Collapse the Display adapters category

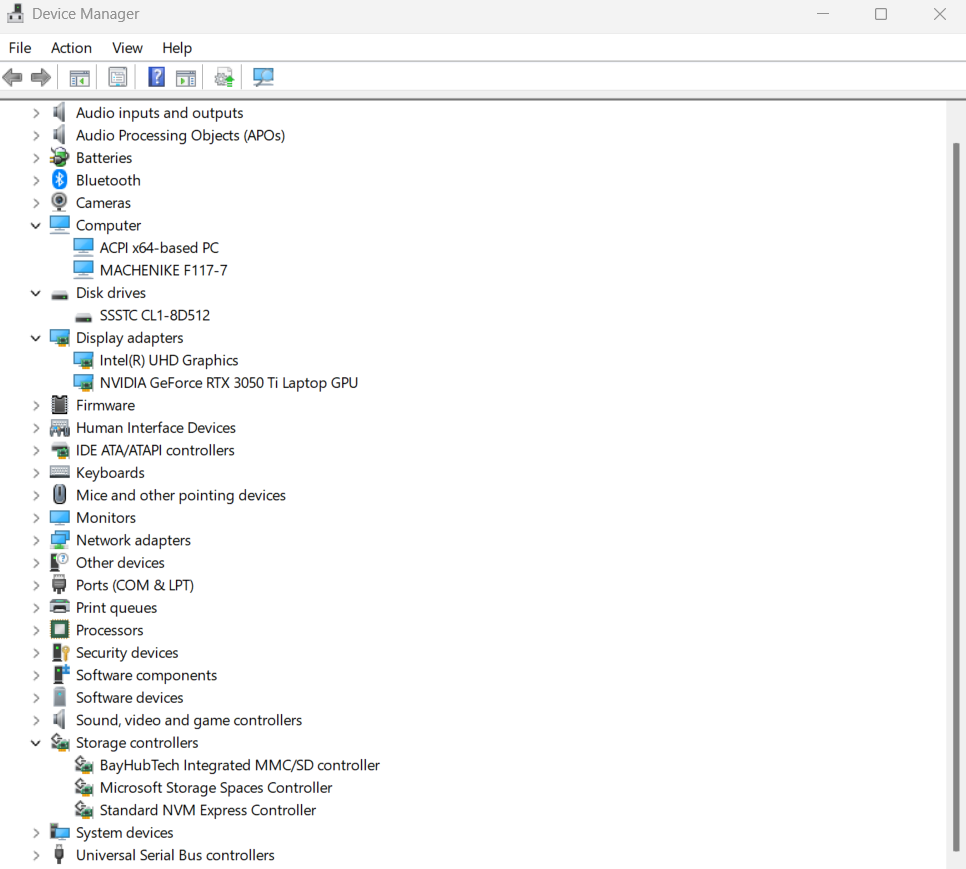(x=36, y=338)
